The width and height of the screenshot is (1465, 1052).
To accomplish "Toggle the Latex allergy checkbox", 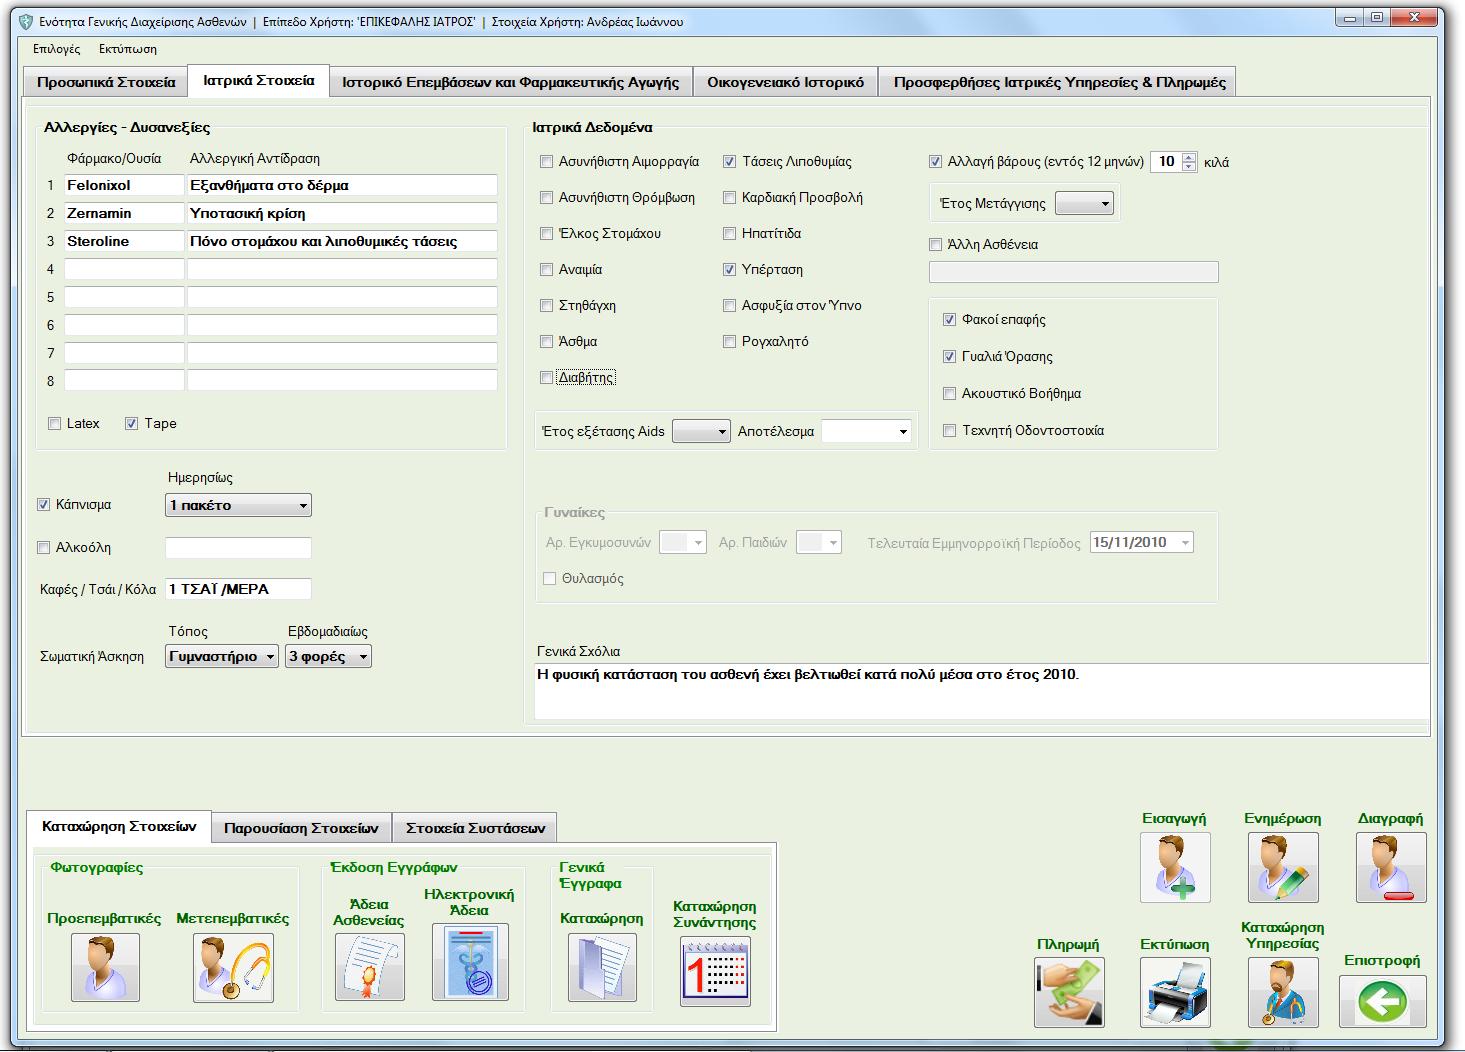I will (55, 424).
